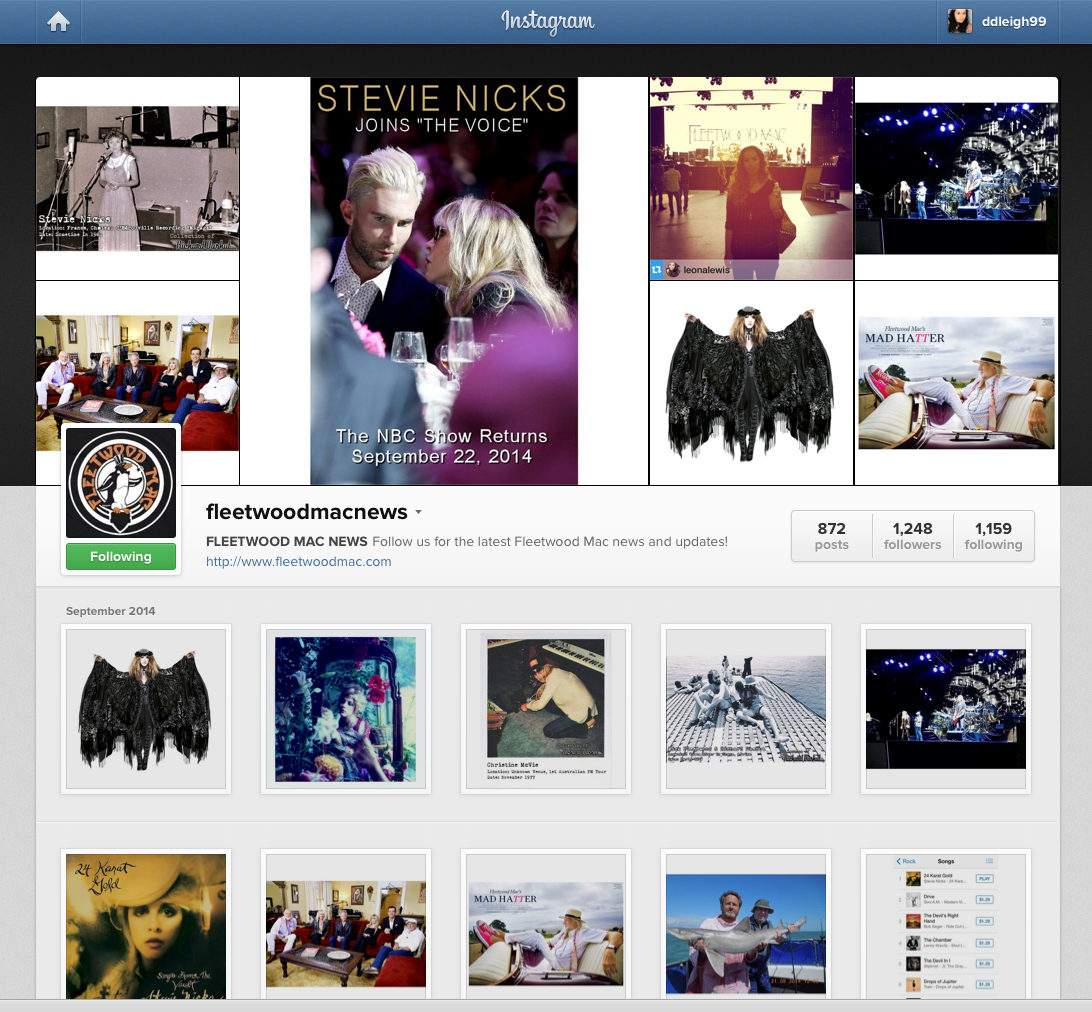Open the Christine McVie keyboard post thumbnail
The height and width of the screenshot is (1012, 1092).
(546, 709)
